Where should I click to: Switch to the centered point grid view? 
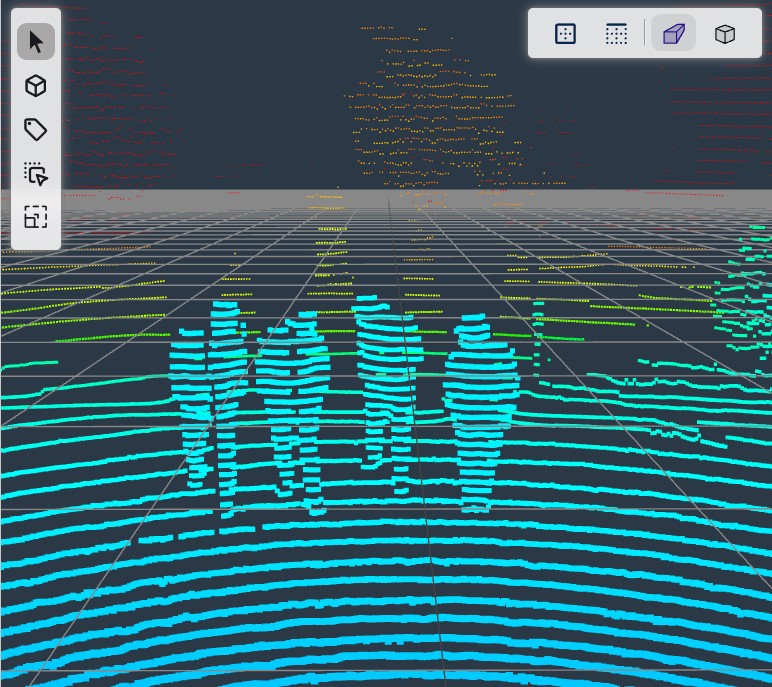(x=565, y=33)
